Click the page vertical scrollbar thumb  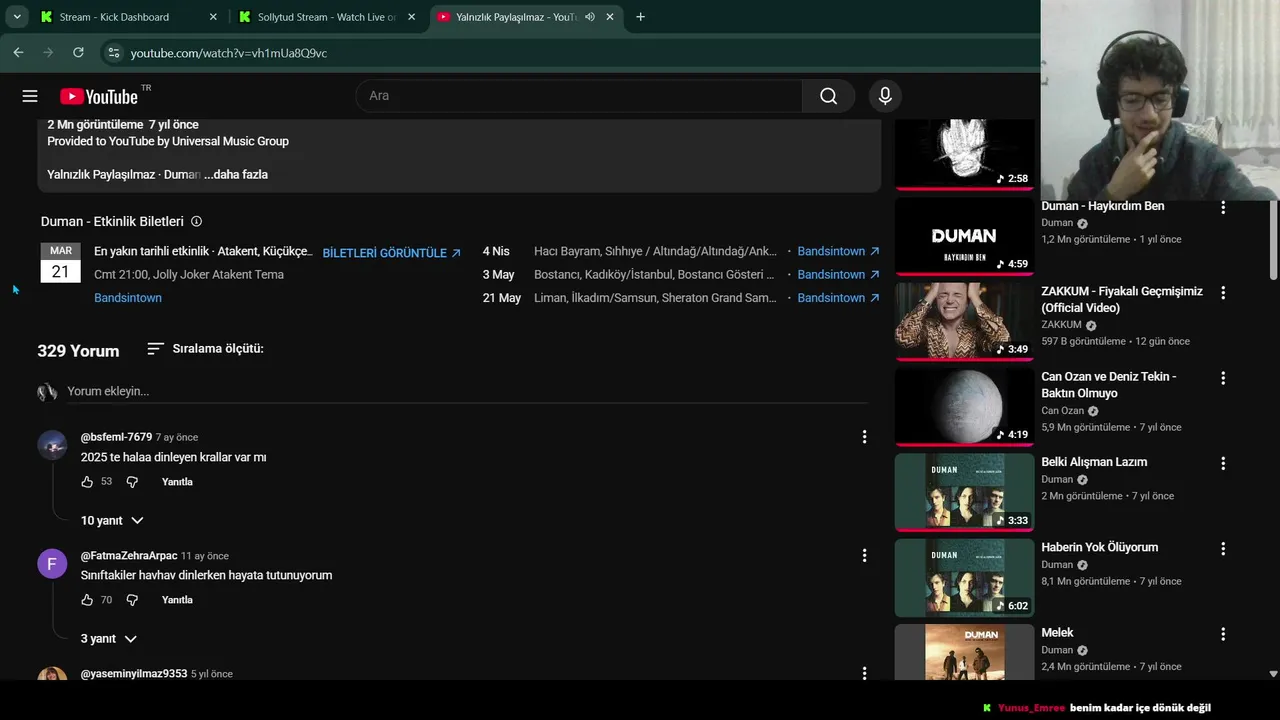(x=1273, y=240)
